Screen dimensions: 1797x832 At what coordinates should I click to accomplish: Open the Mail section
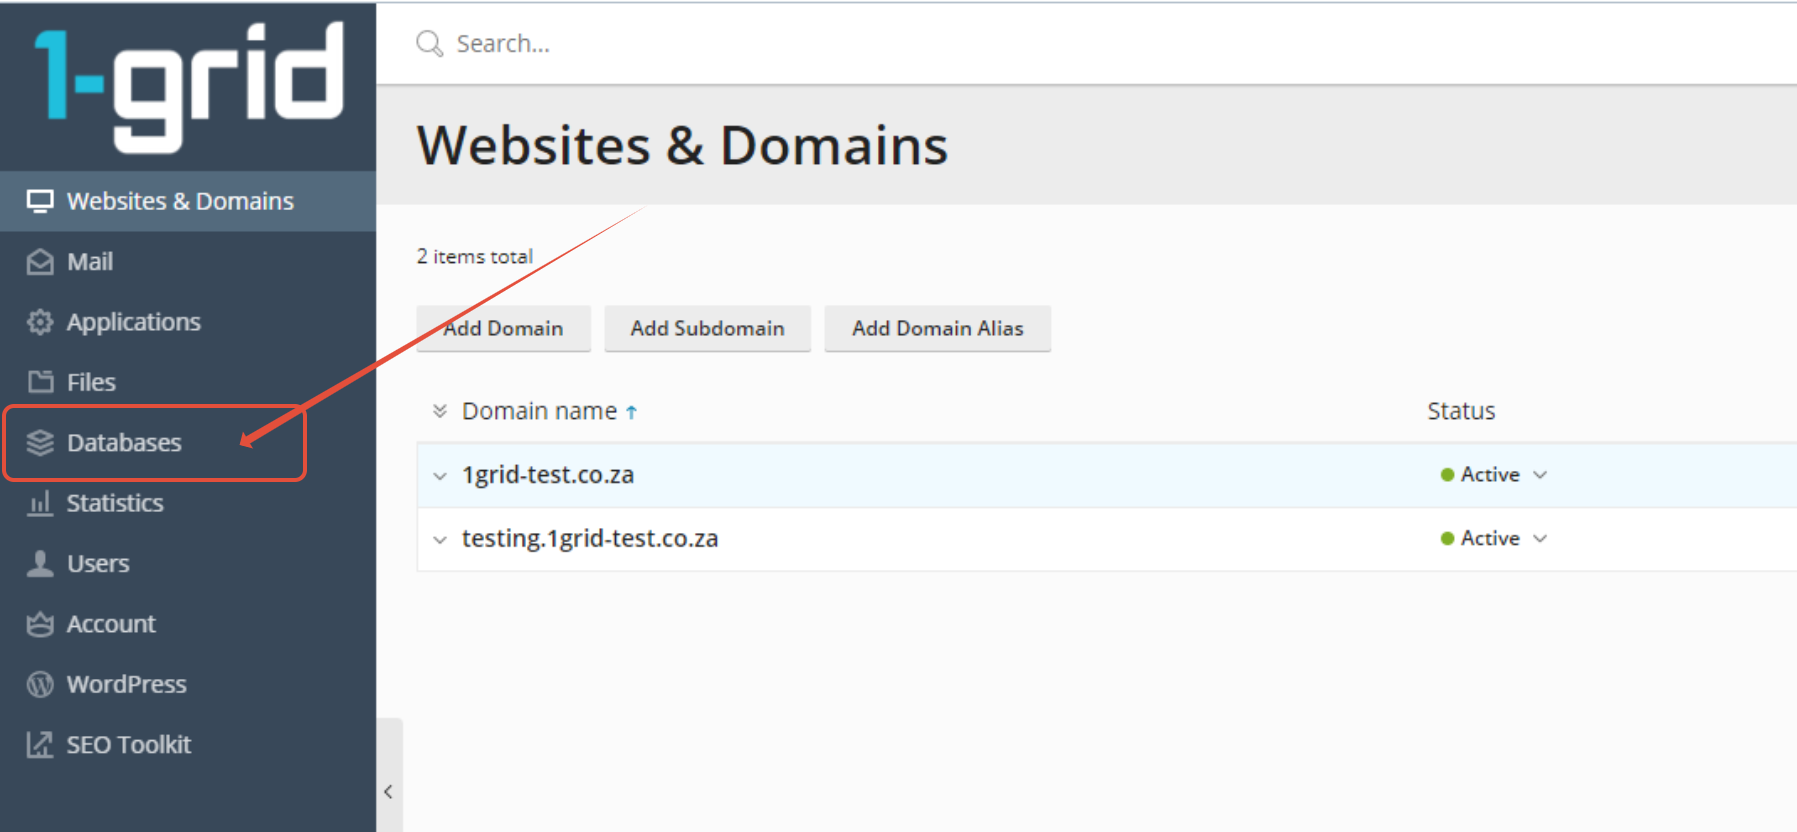click(x=188, y=262)
